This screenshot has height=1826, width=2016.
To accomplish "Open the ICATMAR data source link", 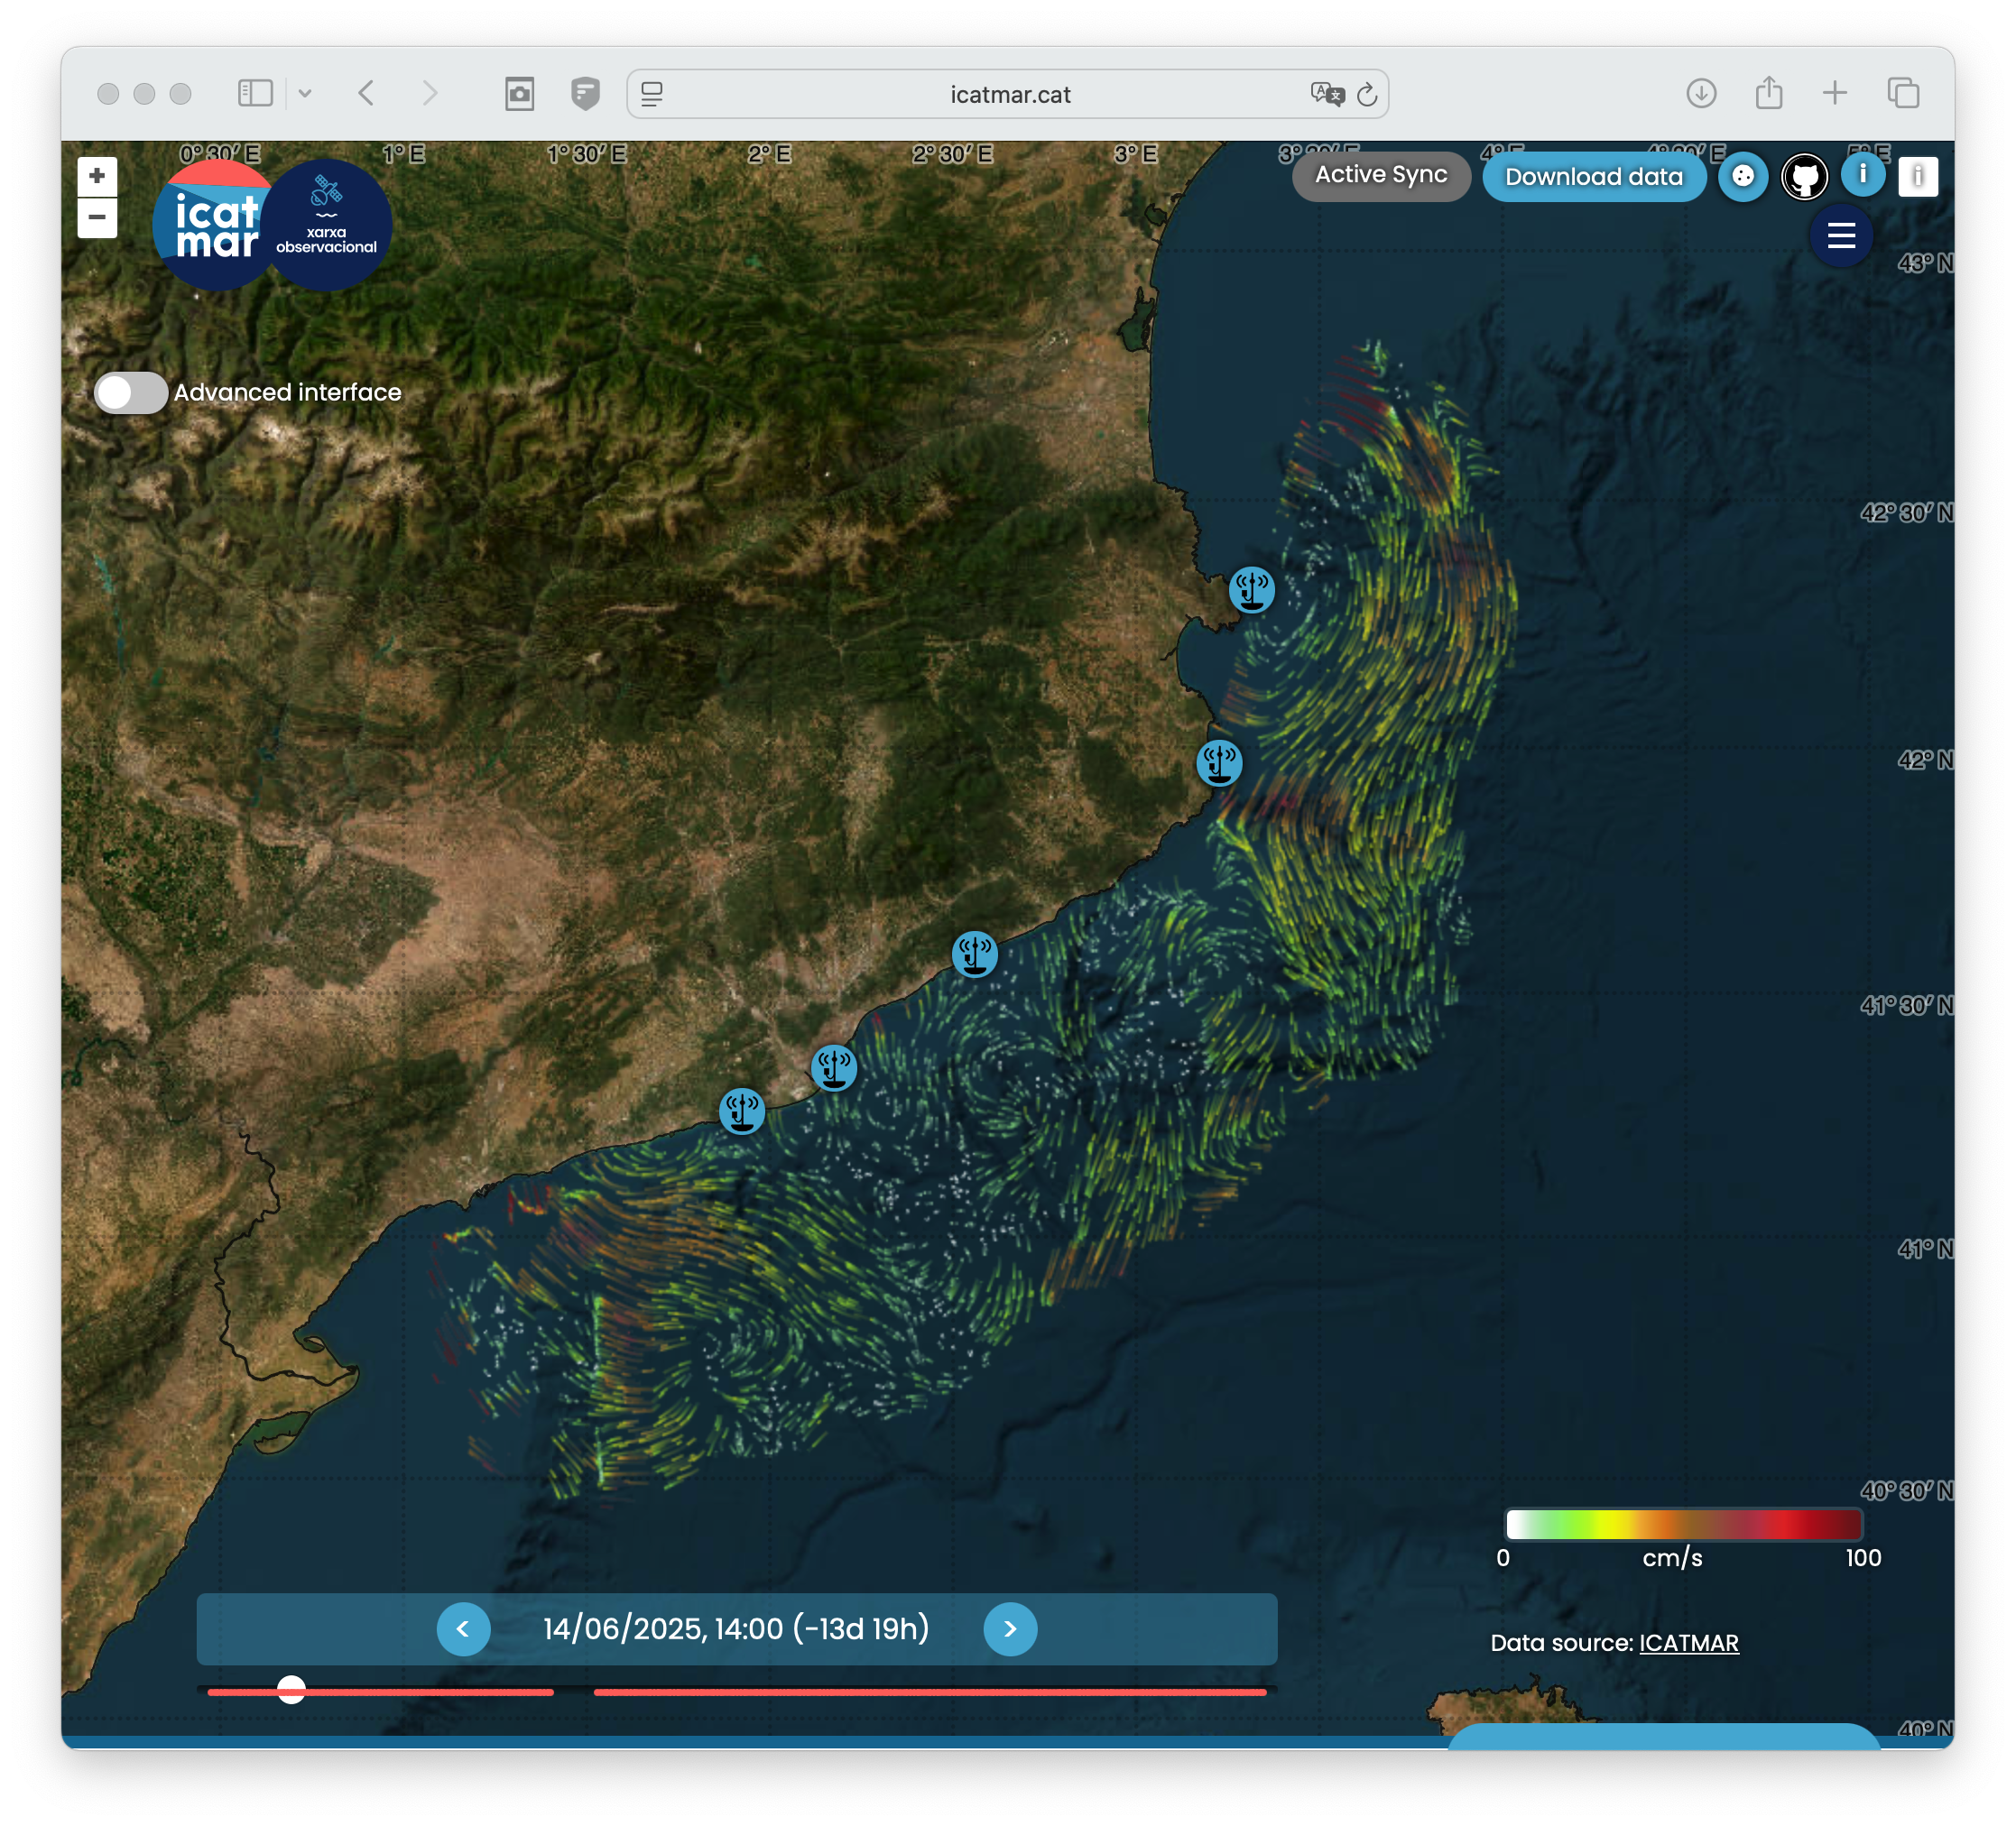I will coord(1688,1643).
